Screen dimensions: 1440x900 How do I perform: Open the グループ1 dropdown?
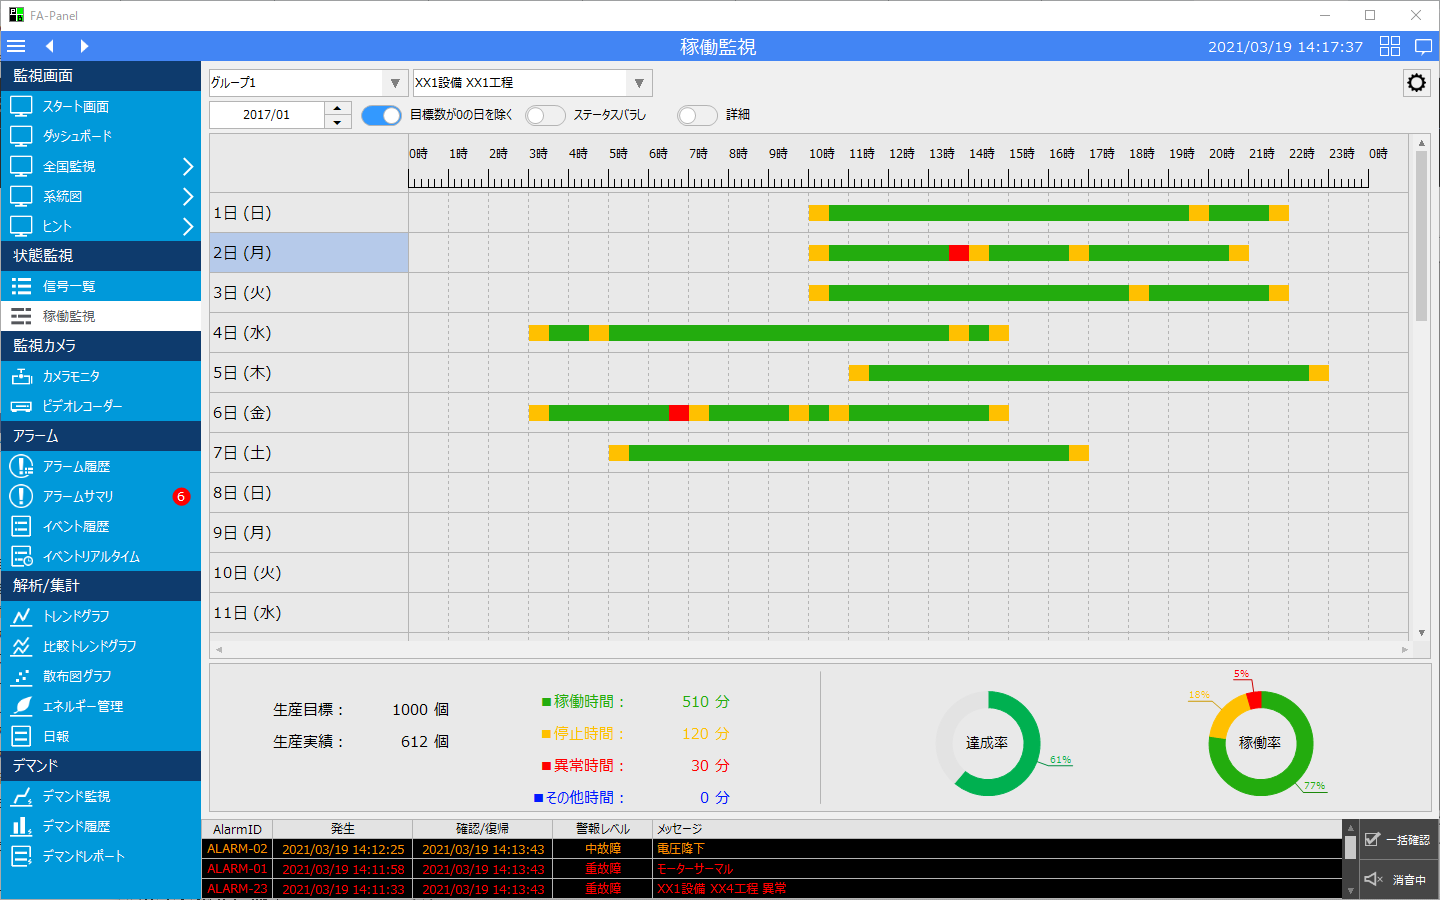308,83
